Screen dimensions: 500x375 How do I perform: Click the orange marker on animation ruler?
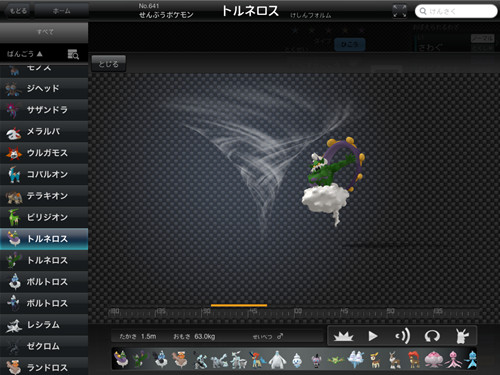239,305
